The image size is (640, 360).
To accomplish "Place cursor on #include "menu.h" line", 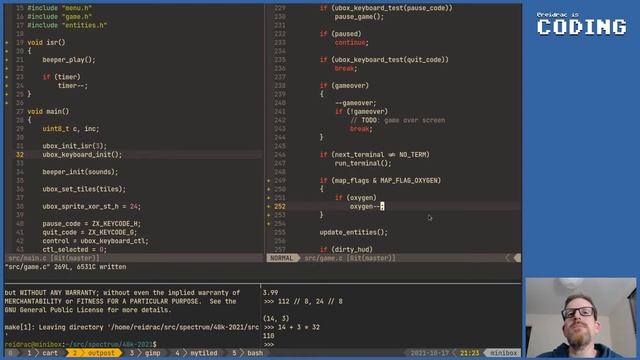I will tap(60, 8).
